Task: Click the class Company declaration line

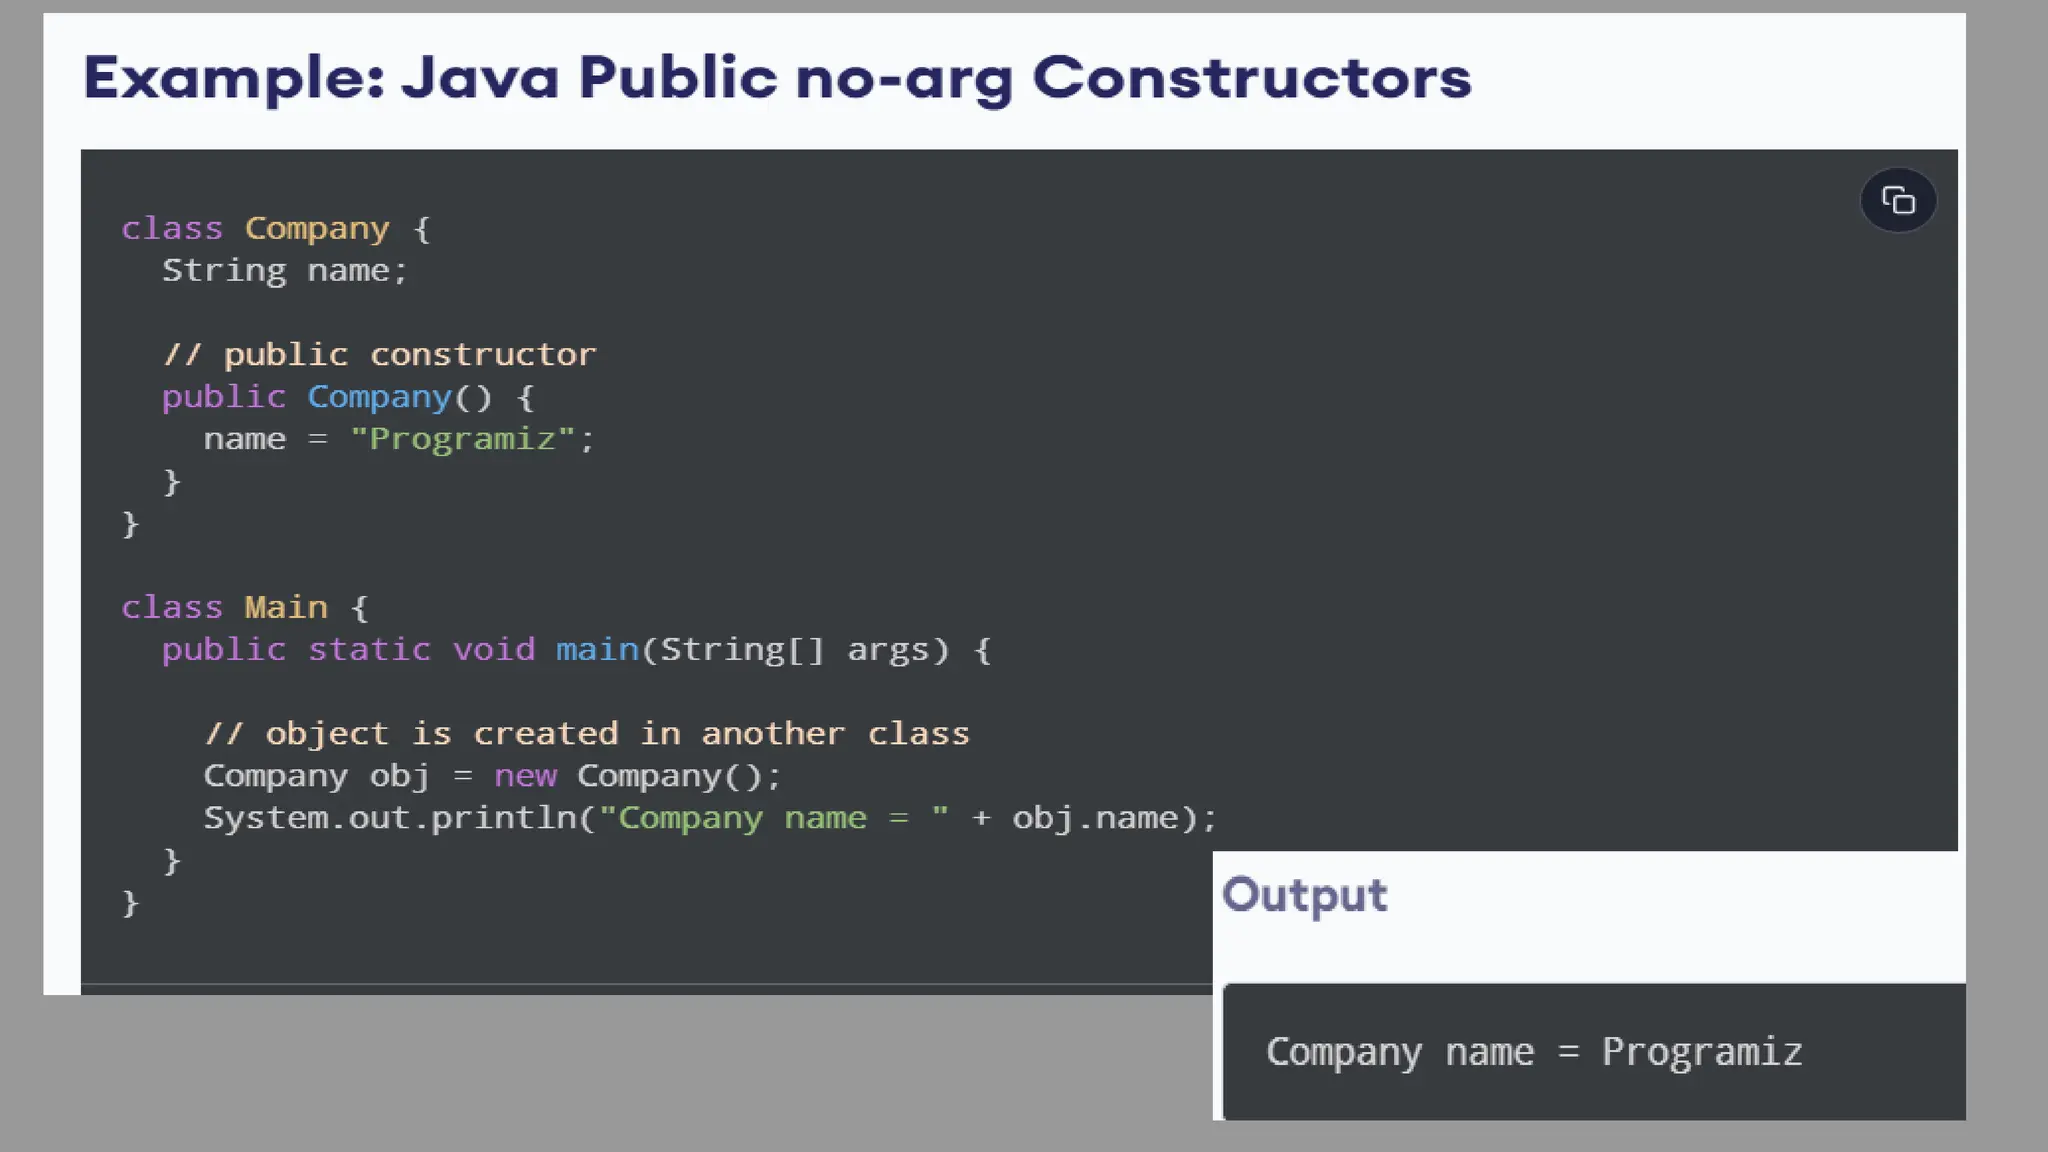Action: 275,229
